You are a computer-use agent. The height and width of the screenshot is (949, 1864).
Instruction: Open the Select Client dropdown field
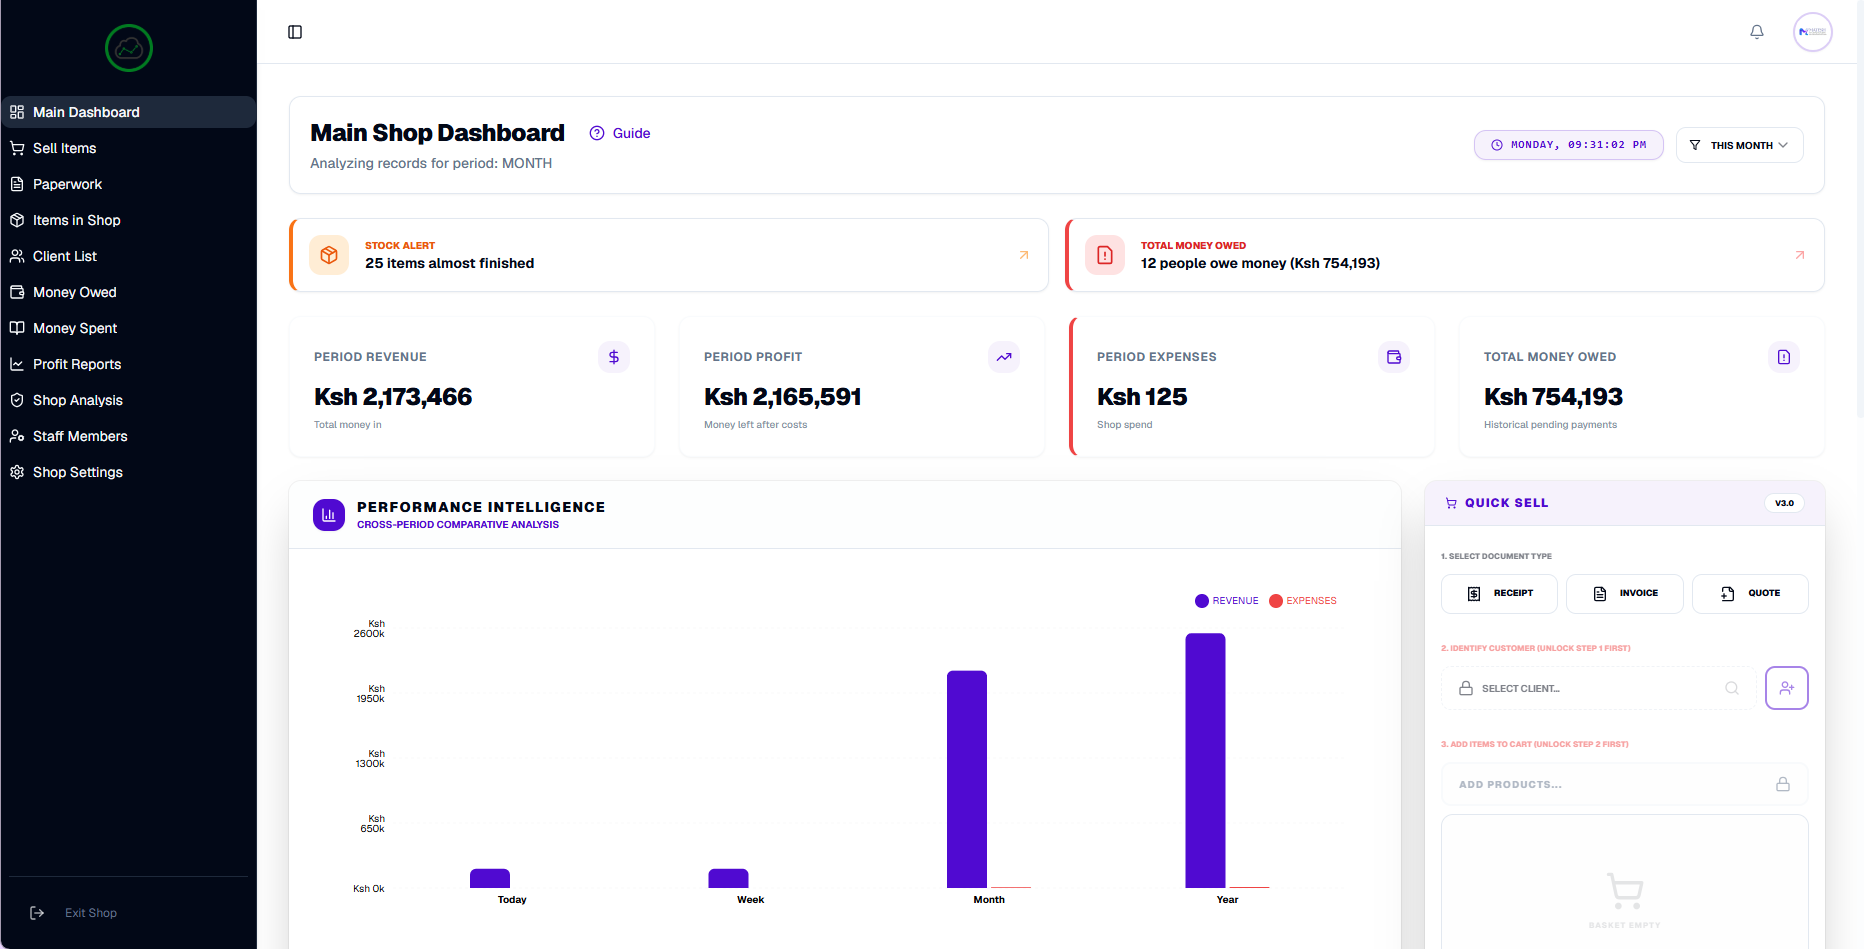1598,688
